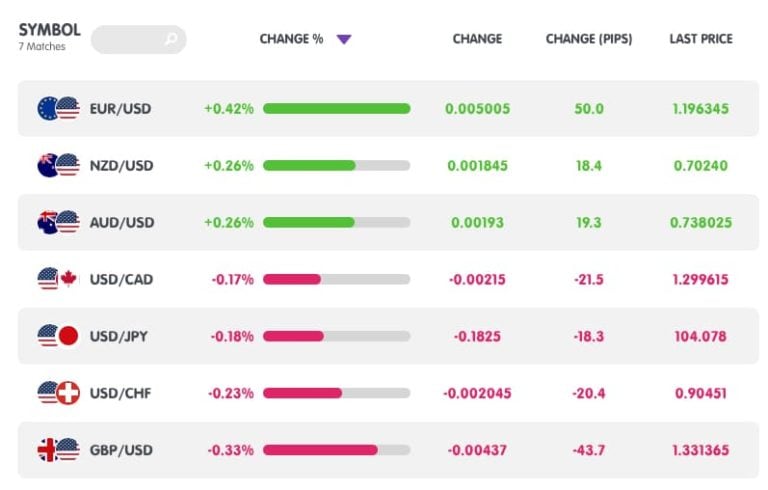Click the USD/CAD flag pair icon
This screenshot has height=490, width=768.
click(x=57, y=279)
